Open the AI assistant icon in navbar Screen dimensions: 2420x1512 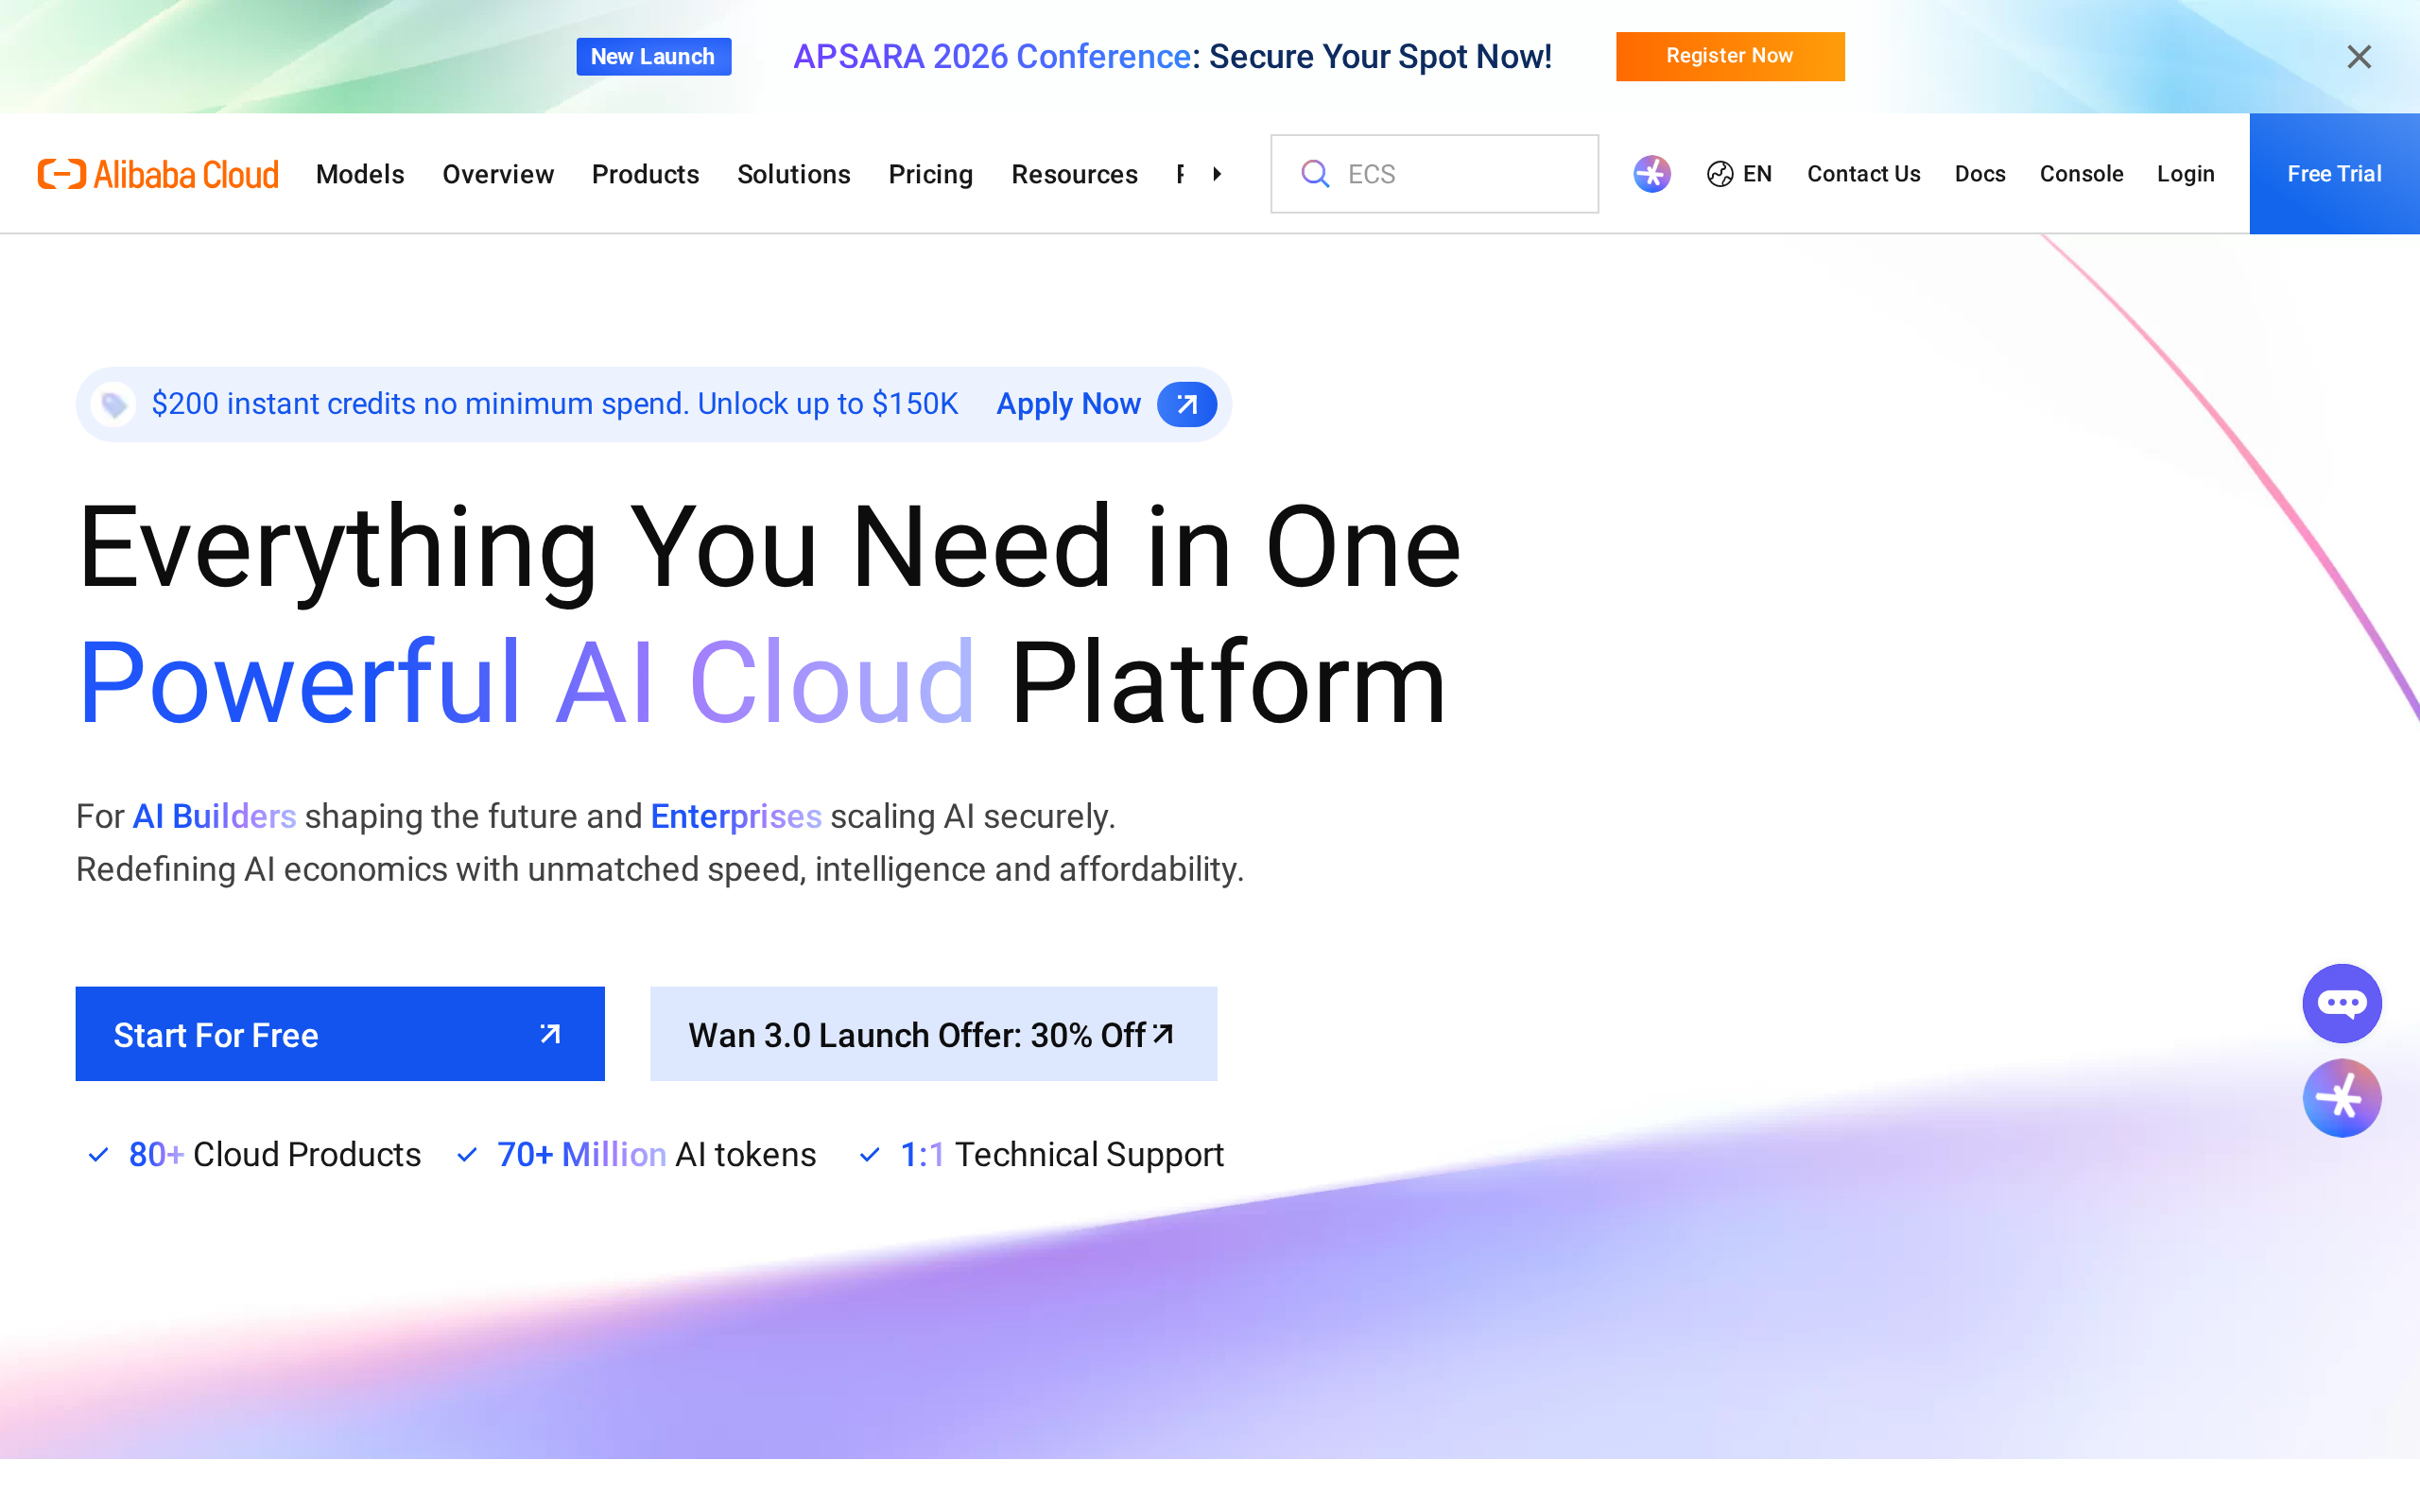tap(1652, 174)
